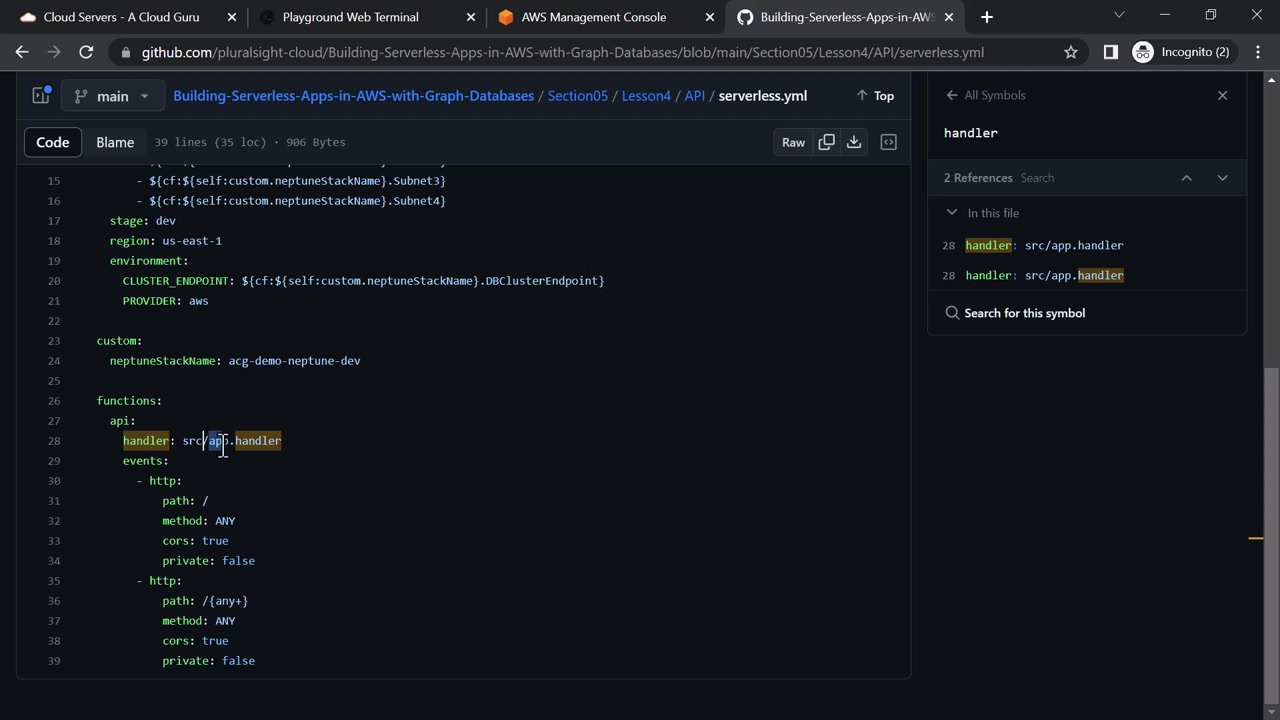Switch to Blame view
Image resolution: width=1280 pixels, height=720 pixels.
coord(115,142)
